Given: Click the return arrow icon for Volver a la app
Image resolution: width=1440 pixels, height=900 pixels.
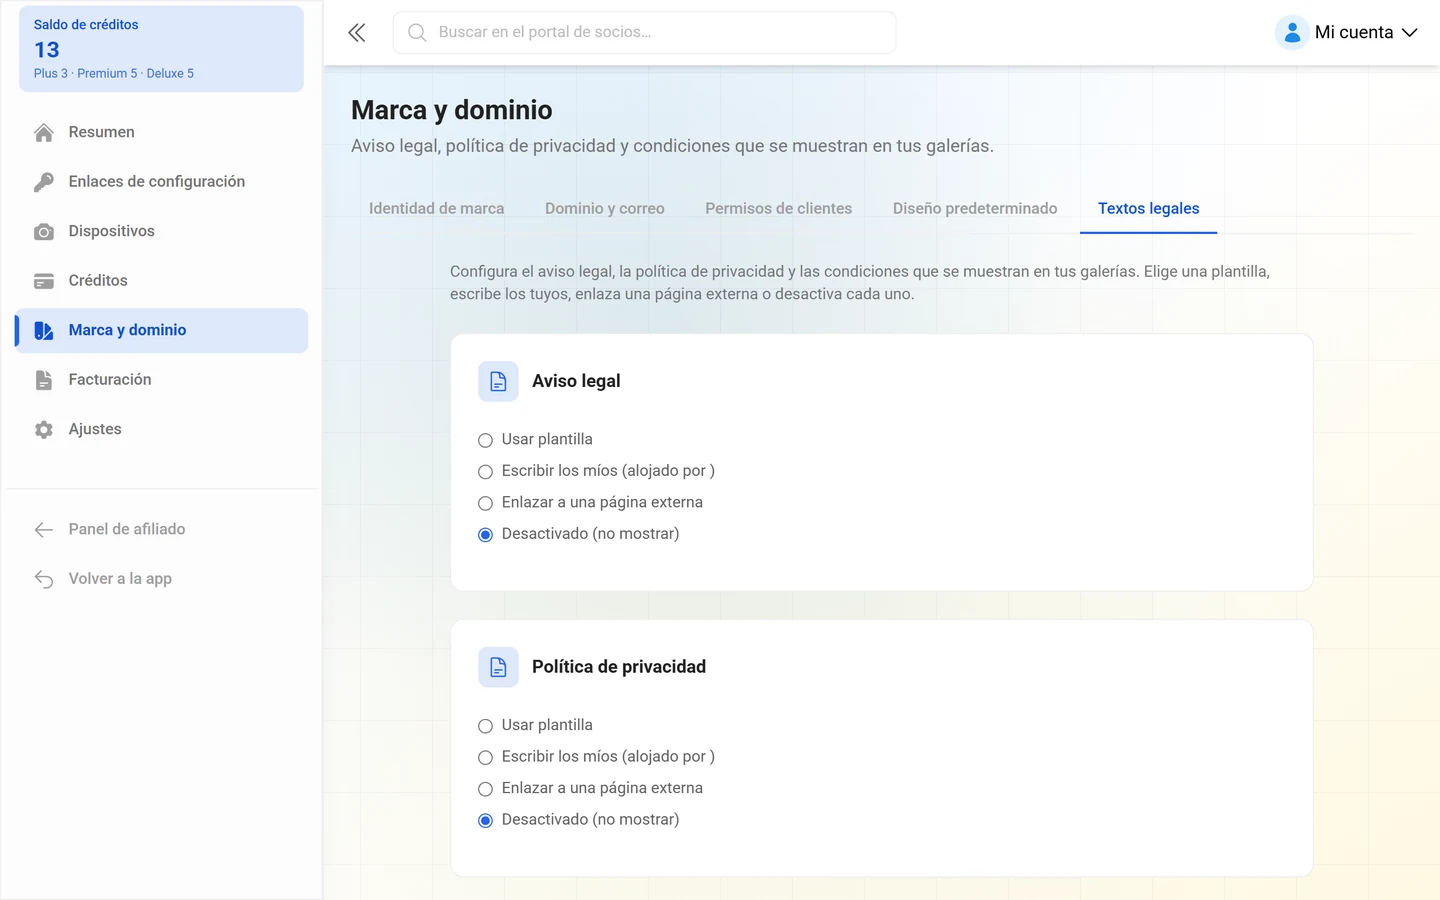Looking at the screenshot, I should [44, 579].
